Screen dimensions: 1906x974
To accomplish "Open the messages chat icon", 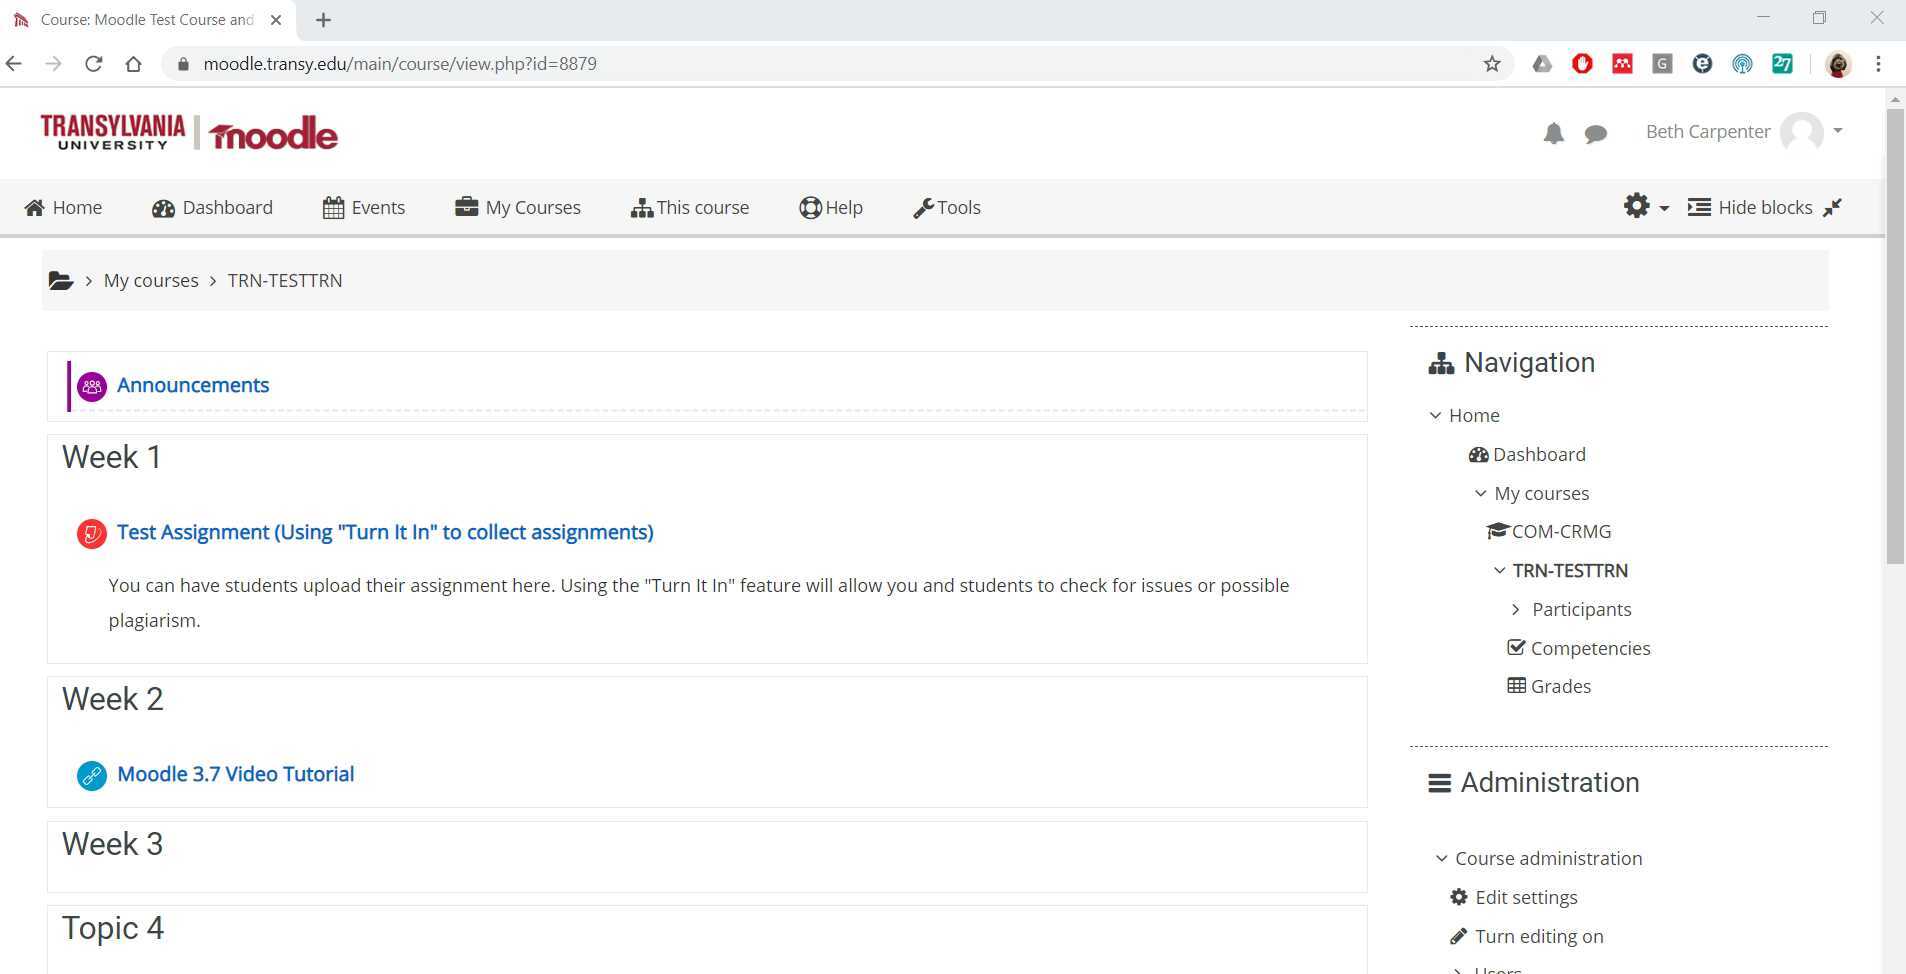I will point(1594,133).
